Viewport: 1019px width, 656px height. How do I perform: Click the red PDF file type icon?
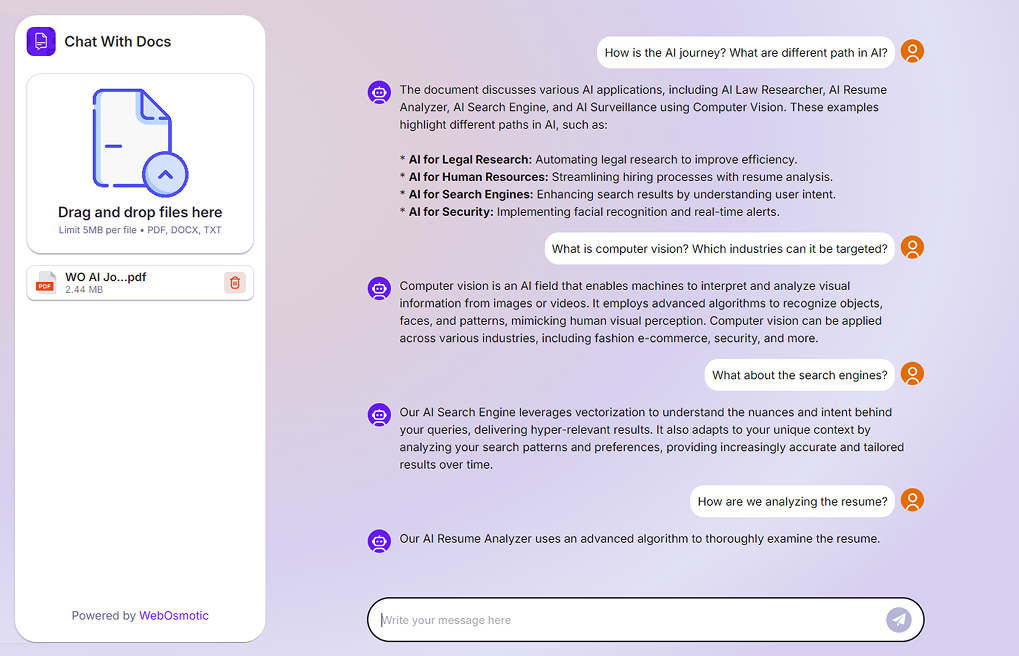tap(46, 283)
